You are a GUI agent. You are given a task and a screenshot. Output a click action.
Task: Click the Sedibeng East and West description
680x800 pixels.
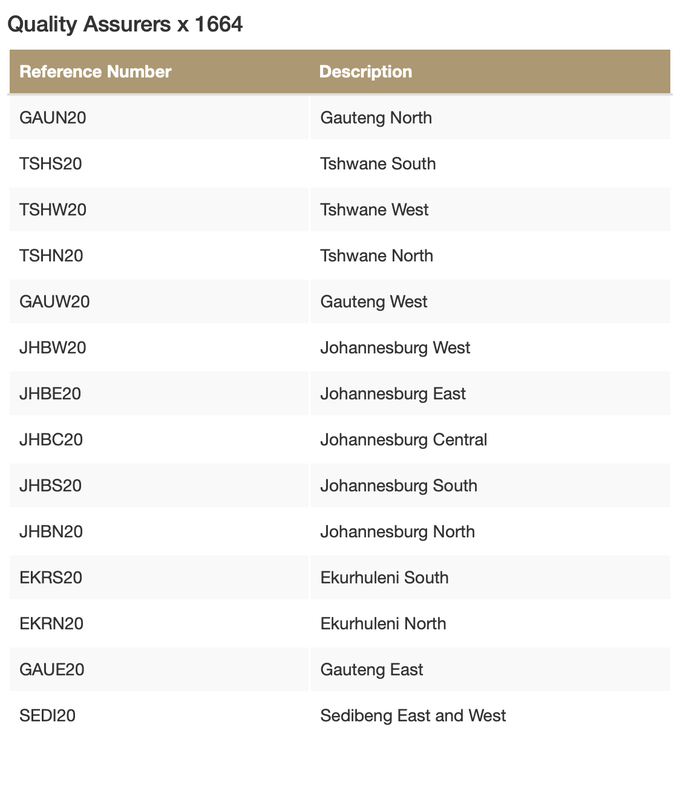point(413,716)
